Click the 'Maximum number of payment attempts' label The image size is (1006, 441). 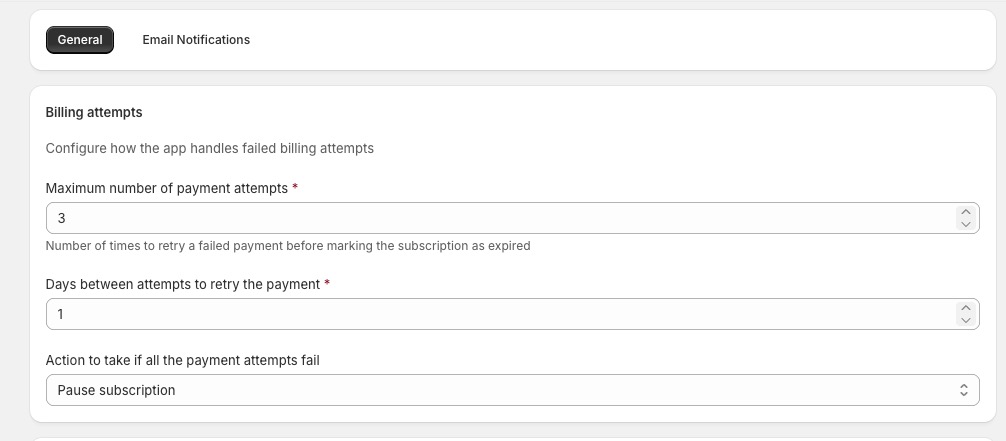[x=167, y=188]
